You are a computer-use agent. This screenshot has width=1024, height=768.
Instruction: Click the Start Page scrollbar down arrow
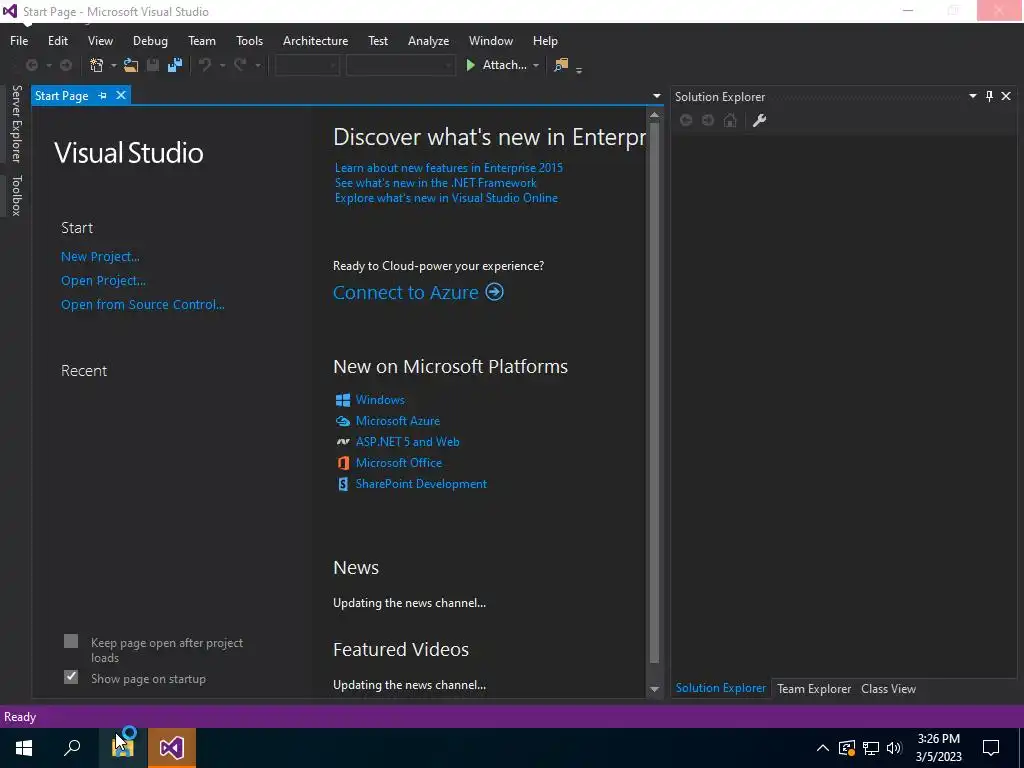[x=654, y=689]
